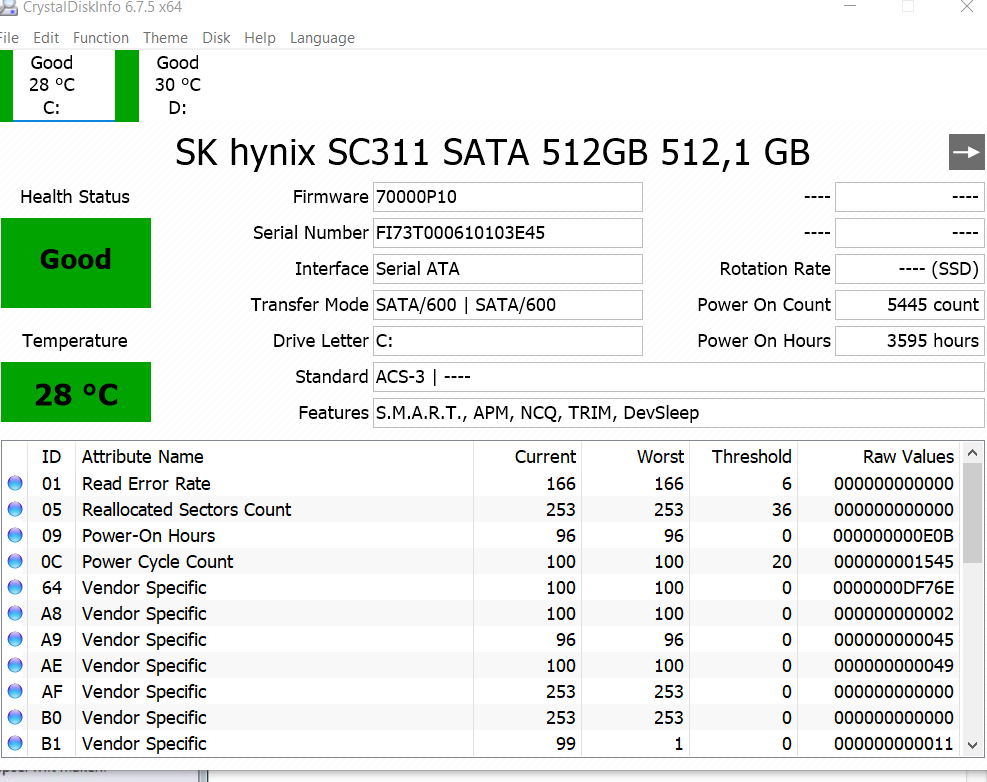
Task: Click status orb for attribute ID 64
Action: click(15, 587)
